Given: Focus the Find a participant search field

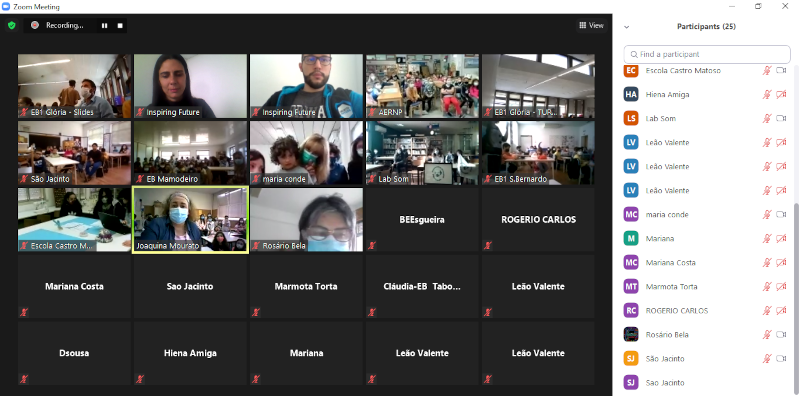Looking at the screenshot, I should [707, 54].
